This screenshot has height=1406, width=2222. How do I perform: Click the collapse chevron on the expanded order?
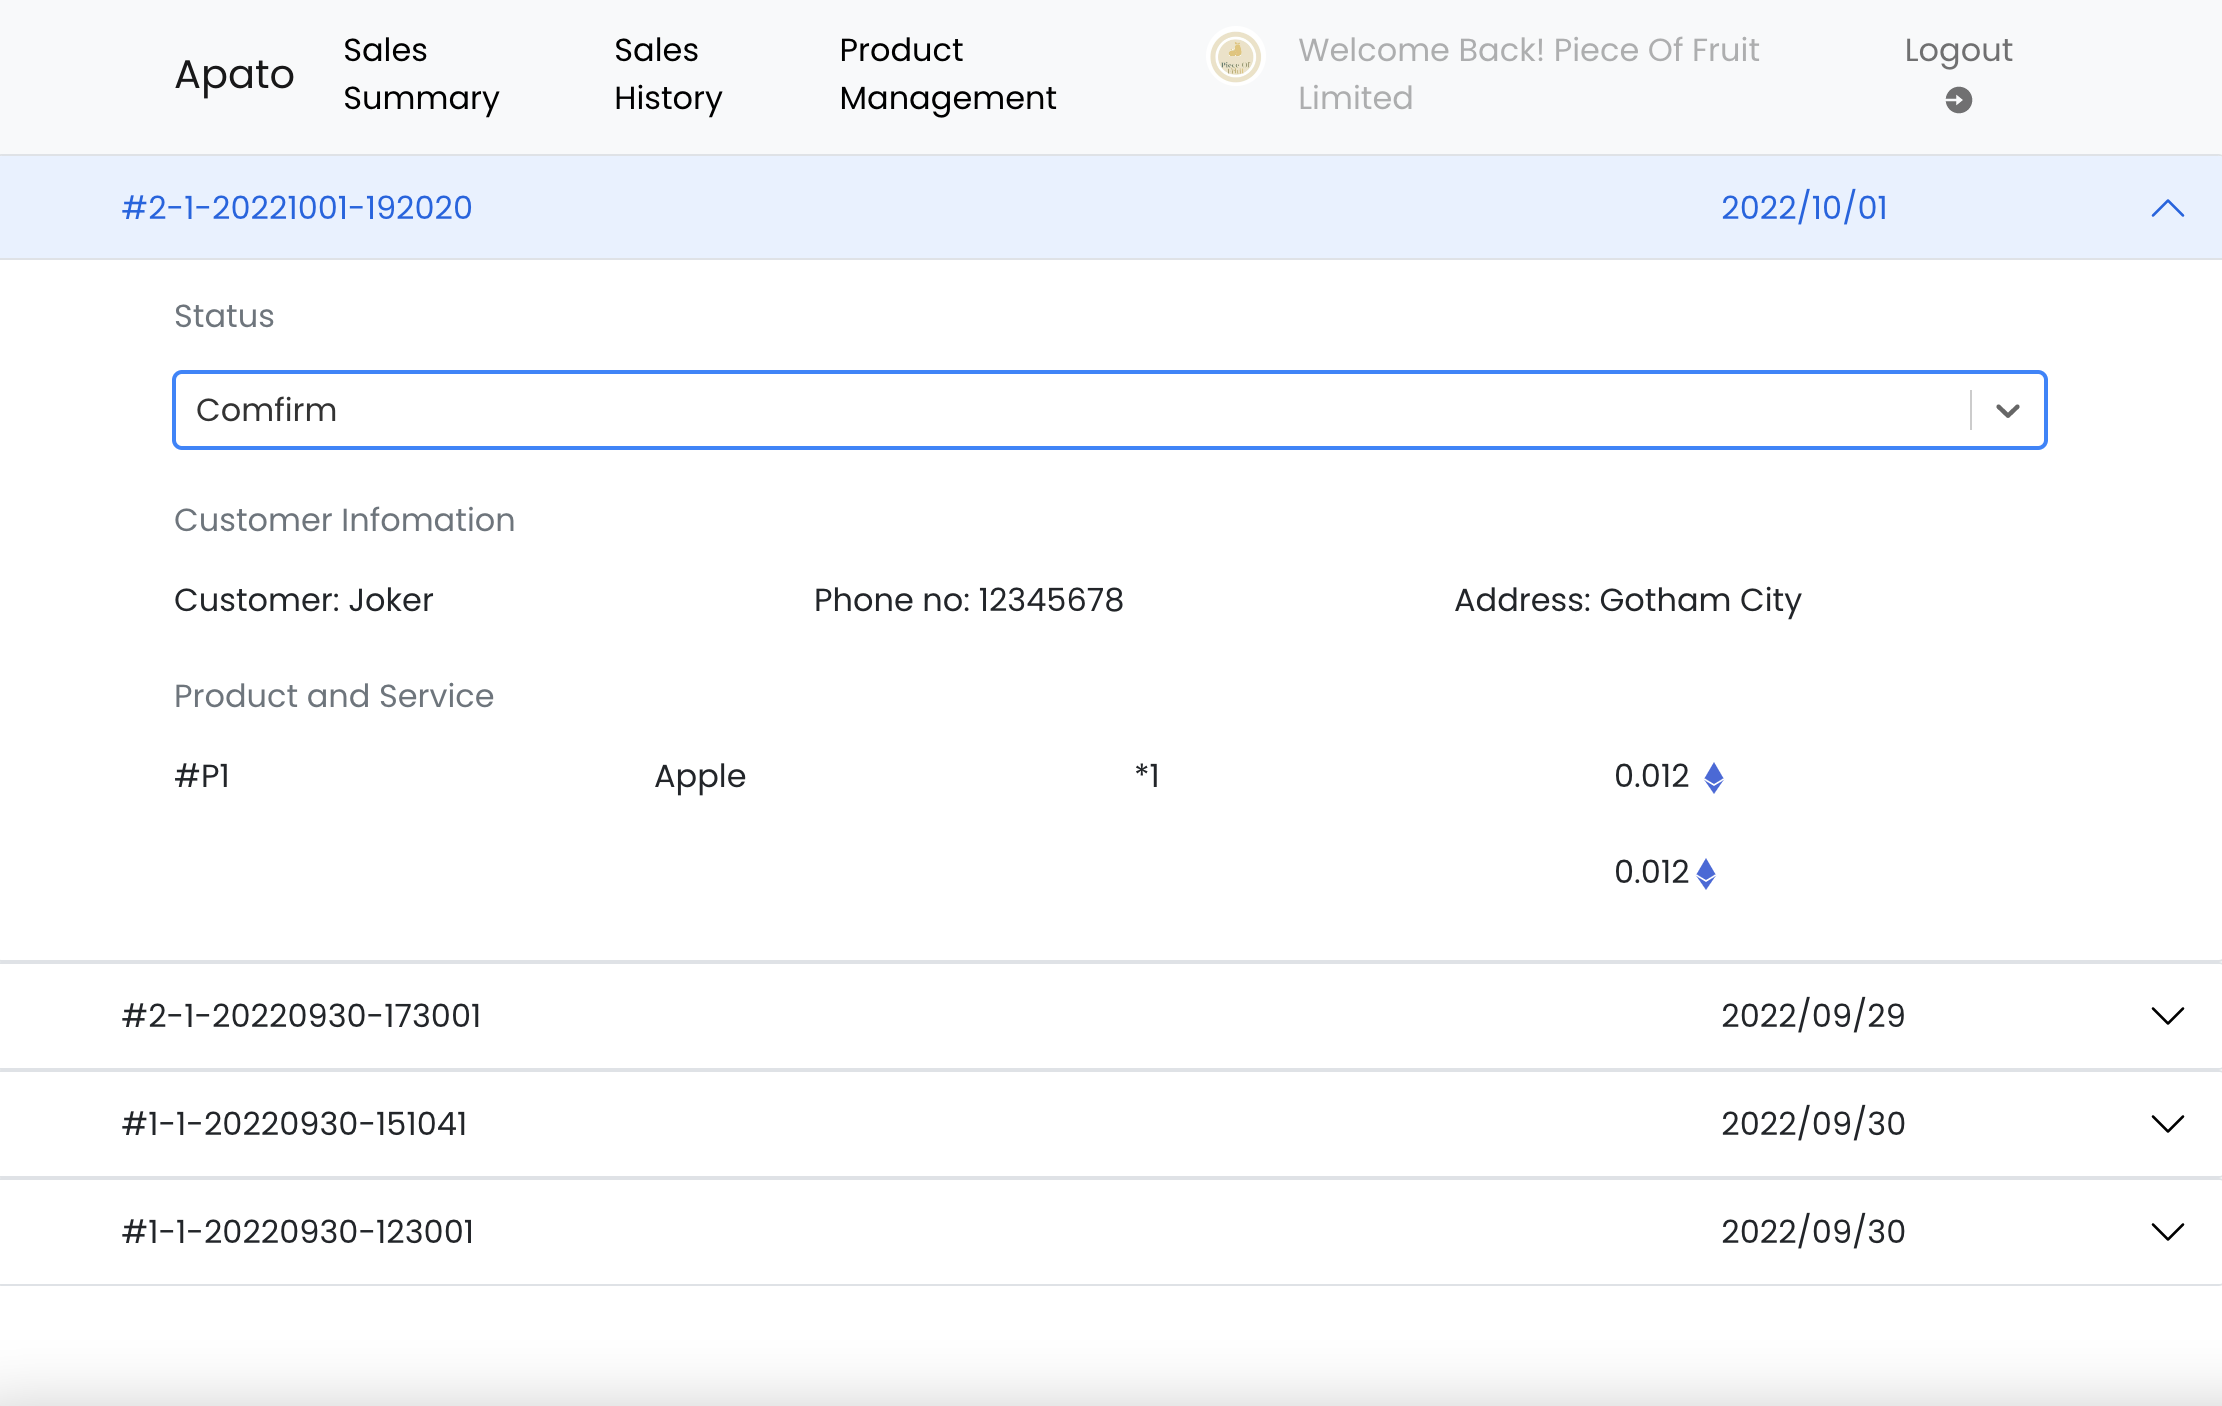pos(2168,208)
